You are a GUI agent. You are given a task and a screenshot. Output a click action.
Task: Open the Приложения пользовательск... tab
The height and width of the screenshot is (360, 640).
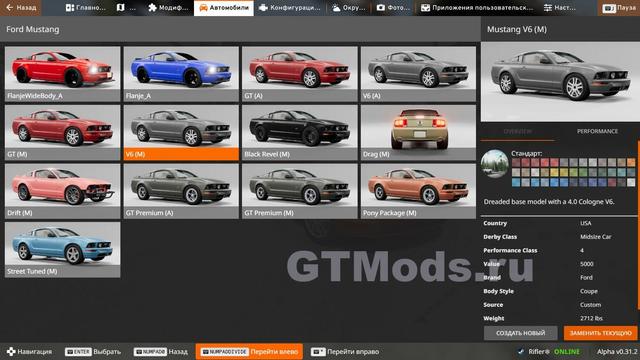tap(477, 8)
